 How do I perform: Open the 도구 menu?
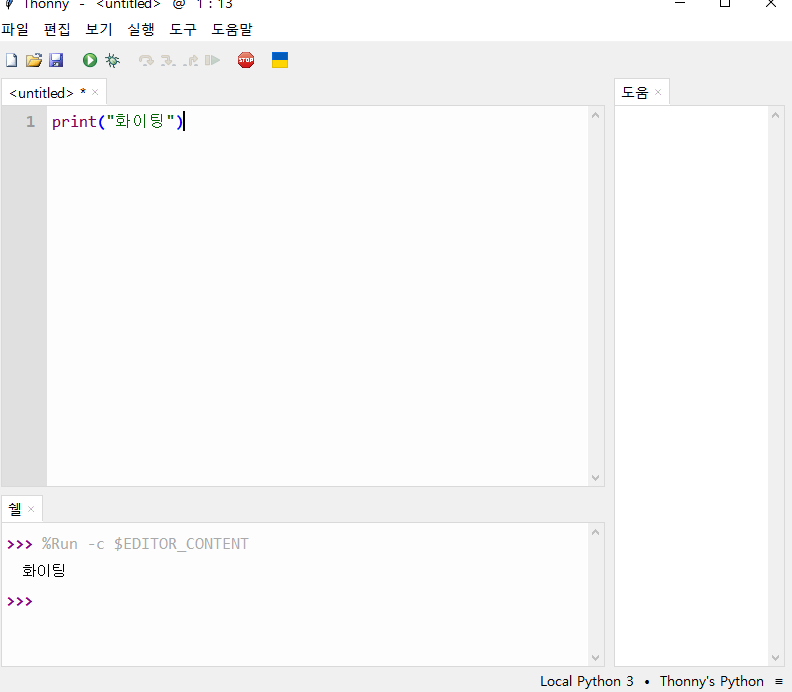(x=182, y=29)
